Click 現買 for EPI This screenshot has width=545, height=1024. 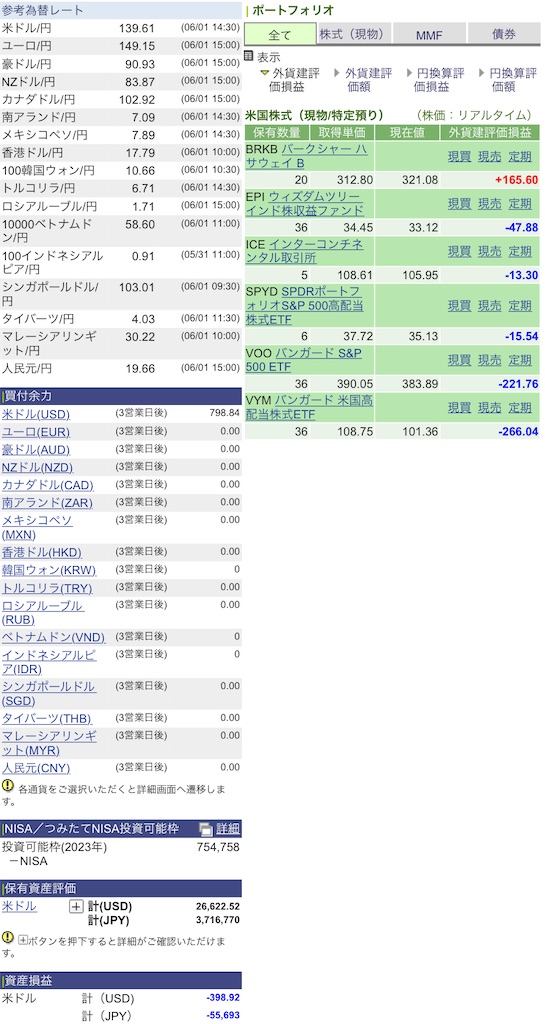click(459, 203)
